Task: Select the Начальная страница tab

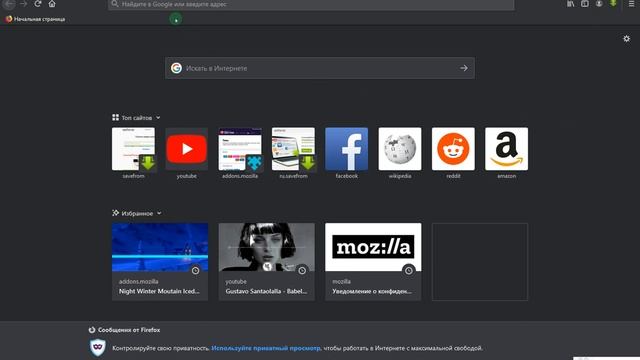Action: tap(36, 19)
